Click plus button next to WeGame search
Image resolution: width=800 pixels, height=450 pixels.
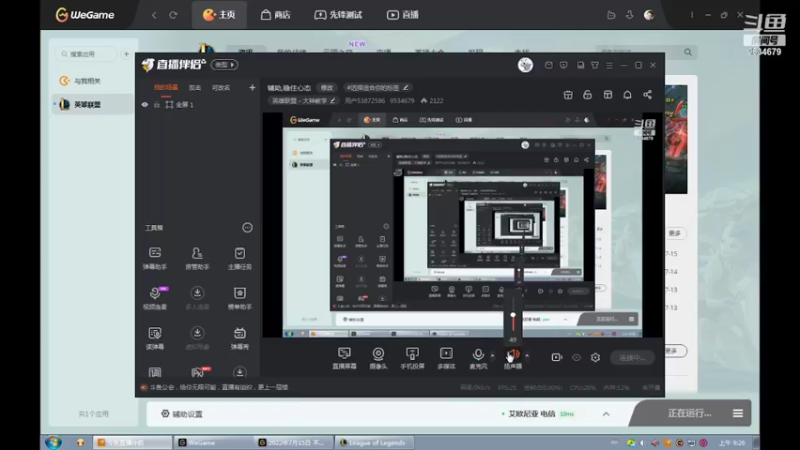(126, 54)
